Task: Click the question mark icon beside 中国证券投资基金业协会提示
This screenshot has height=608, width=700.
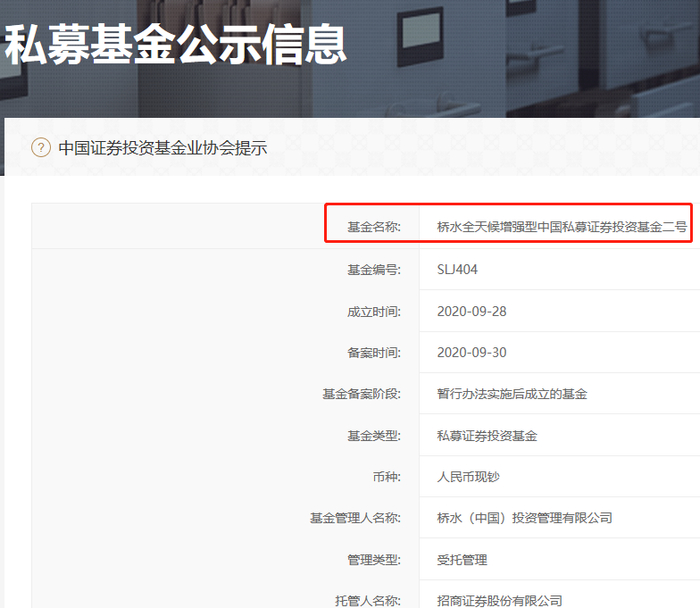Action: [x=41, y=147]
